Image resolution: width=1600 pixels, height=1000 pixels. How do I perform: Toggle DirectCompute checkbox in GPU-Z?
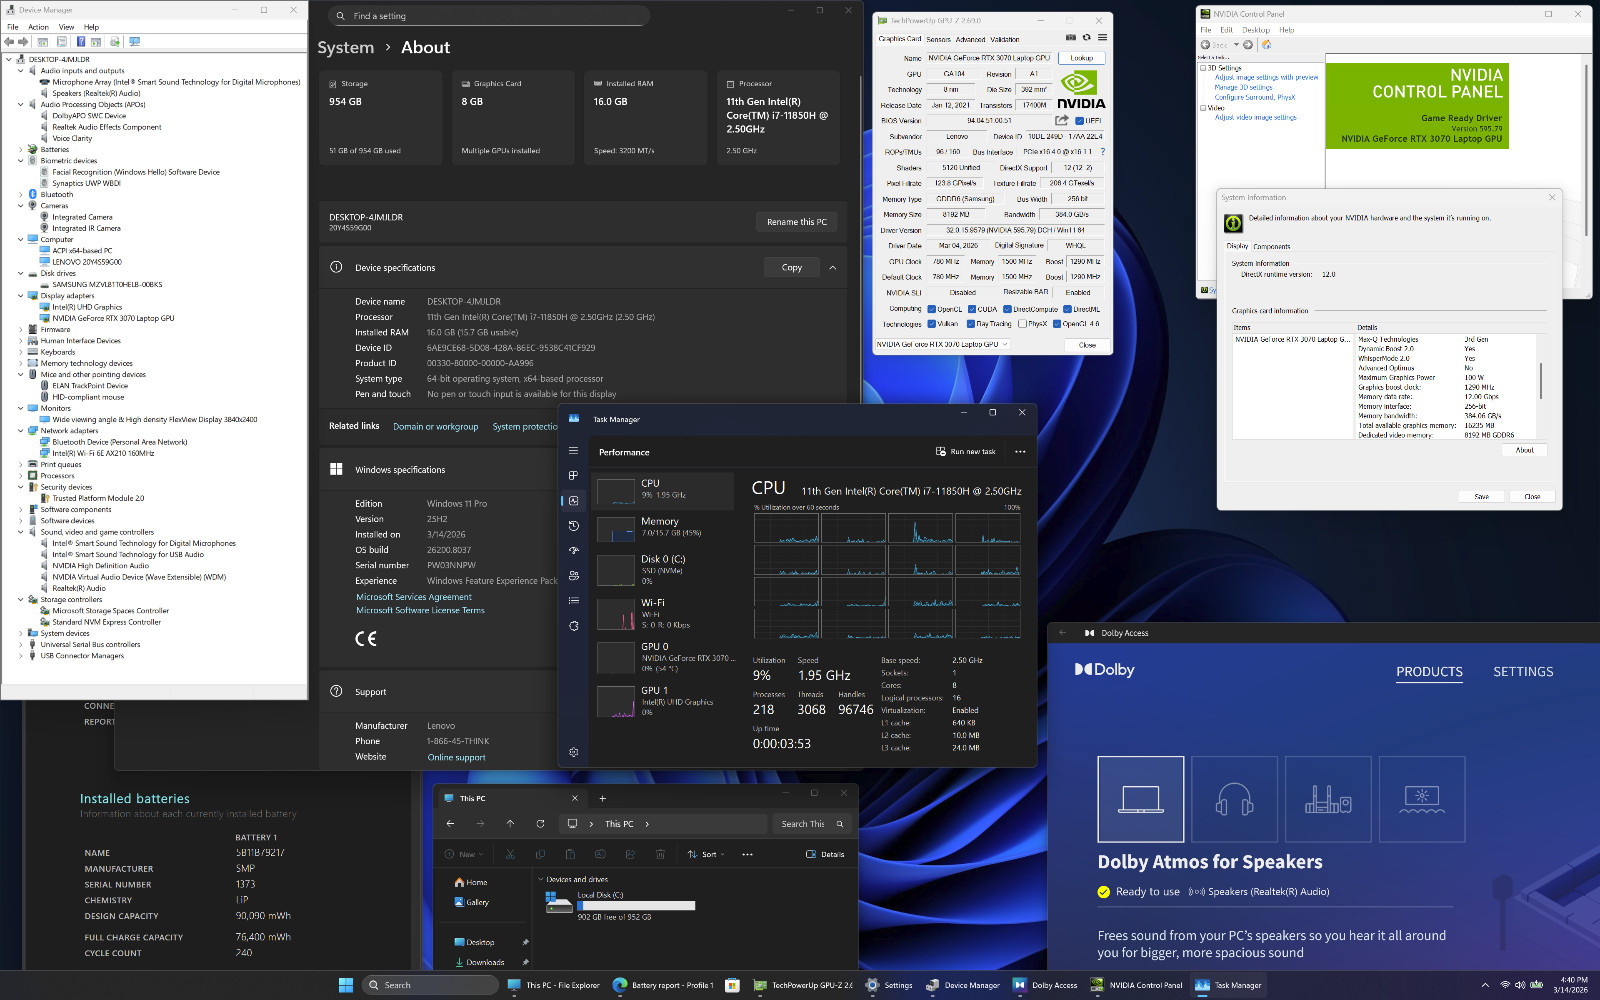pyautogui.click(x=1007, y=309)
